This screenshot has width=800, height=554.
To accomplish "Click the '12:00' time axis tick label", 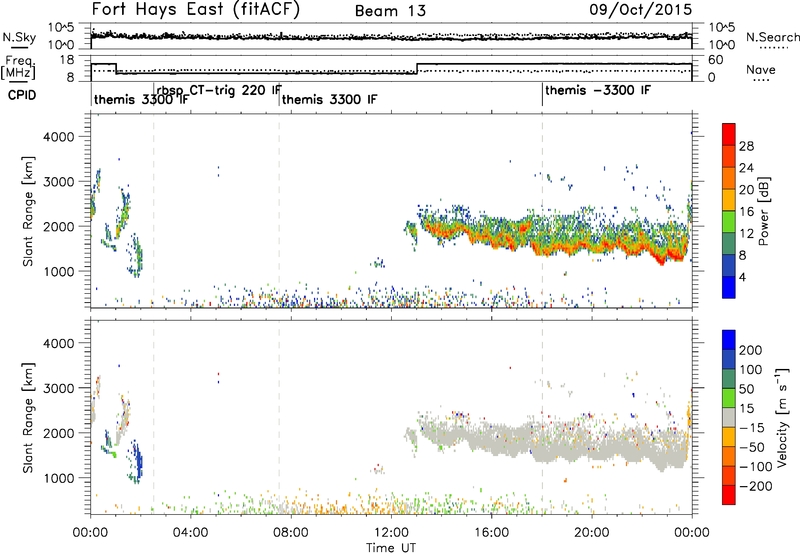I will tap(391, 532).
